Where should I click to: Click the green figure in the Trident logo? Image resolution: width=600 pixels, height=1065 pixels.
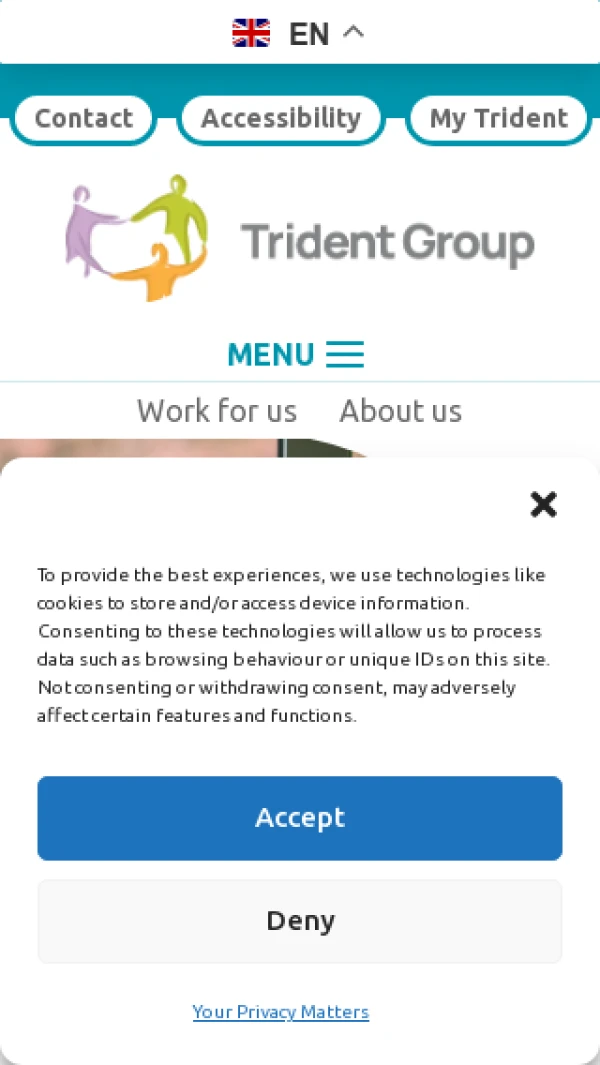click(173, 216)
